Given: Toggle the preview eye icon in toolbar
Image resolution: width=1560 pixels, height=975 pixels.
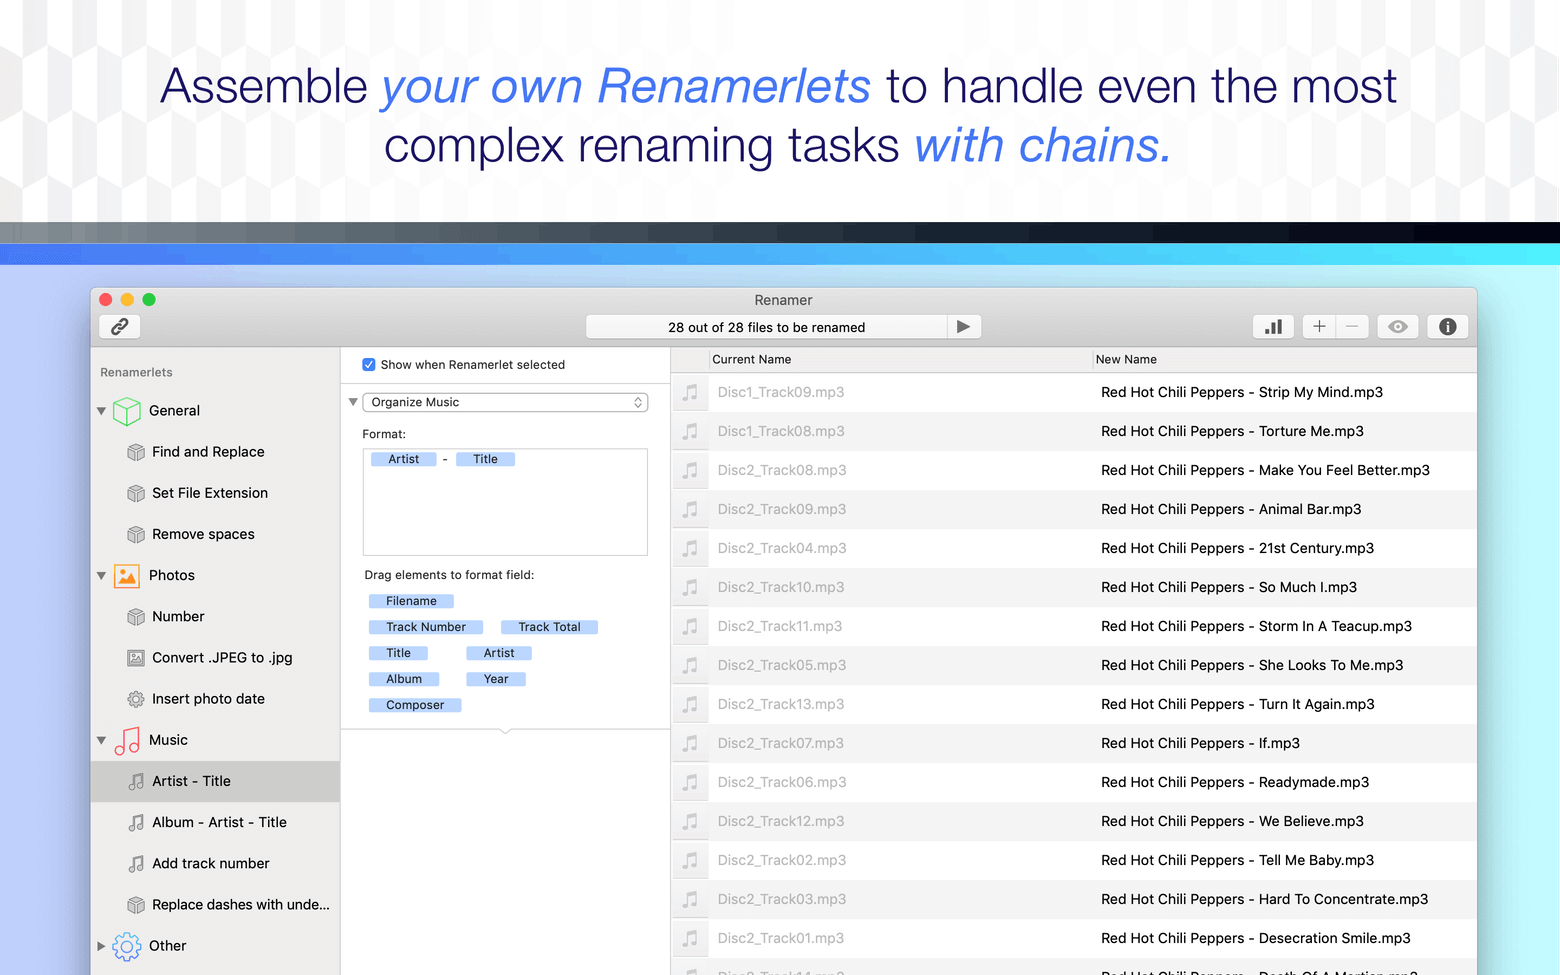Looking at the screenshot, I should pos(1397,326).
